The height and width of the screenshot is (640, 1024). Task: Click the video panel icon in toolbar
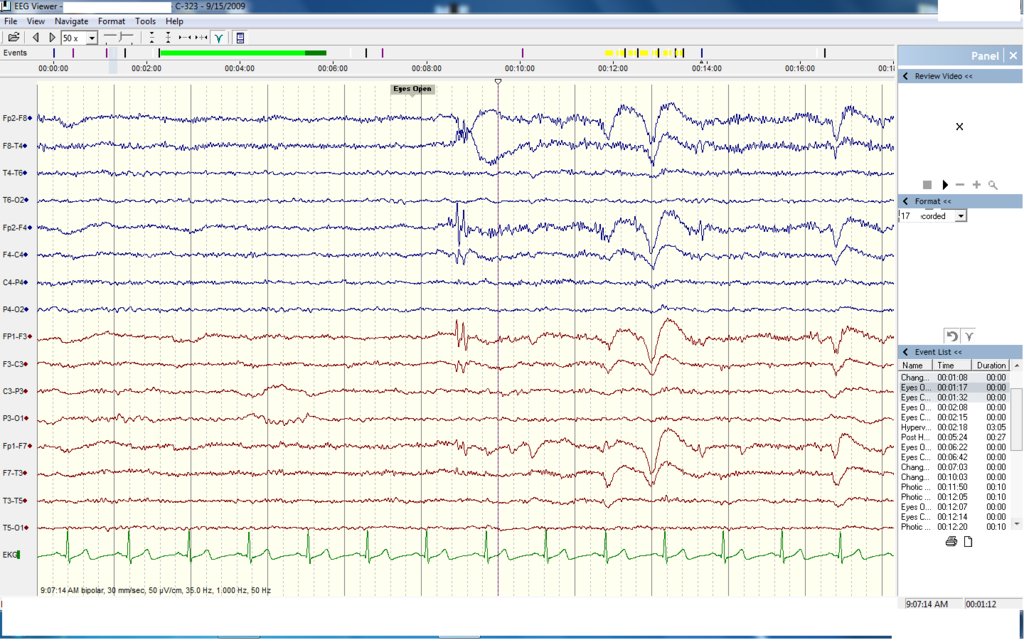(240, 38)
